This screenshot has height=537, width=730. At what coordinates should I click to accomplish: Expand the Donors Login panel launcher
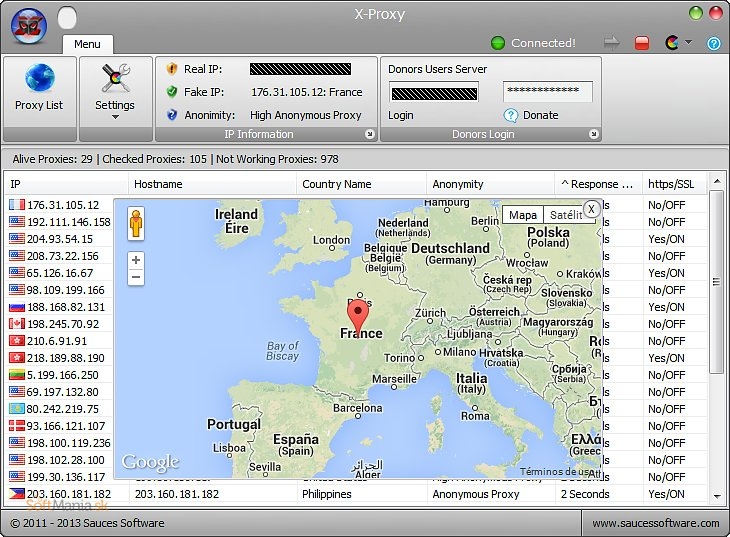(594, 134)
